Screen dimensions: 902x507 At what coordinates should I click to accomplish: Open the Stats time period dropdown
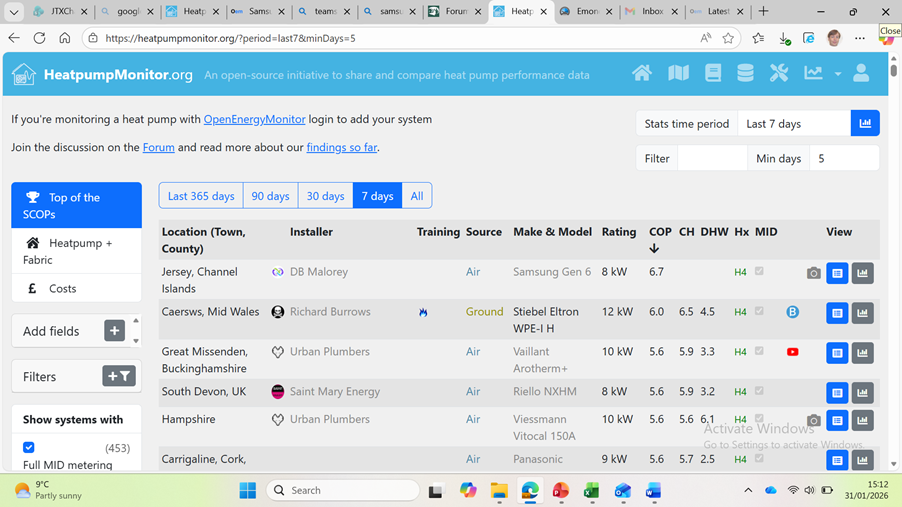tap(794, 124)
